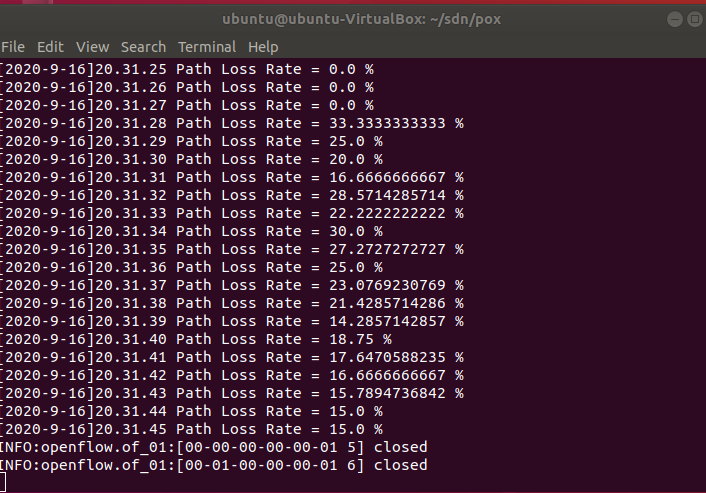Open the View menu
Screen dimensions: 706x493
[93, 47]
